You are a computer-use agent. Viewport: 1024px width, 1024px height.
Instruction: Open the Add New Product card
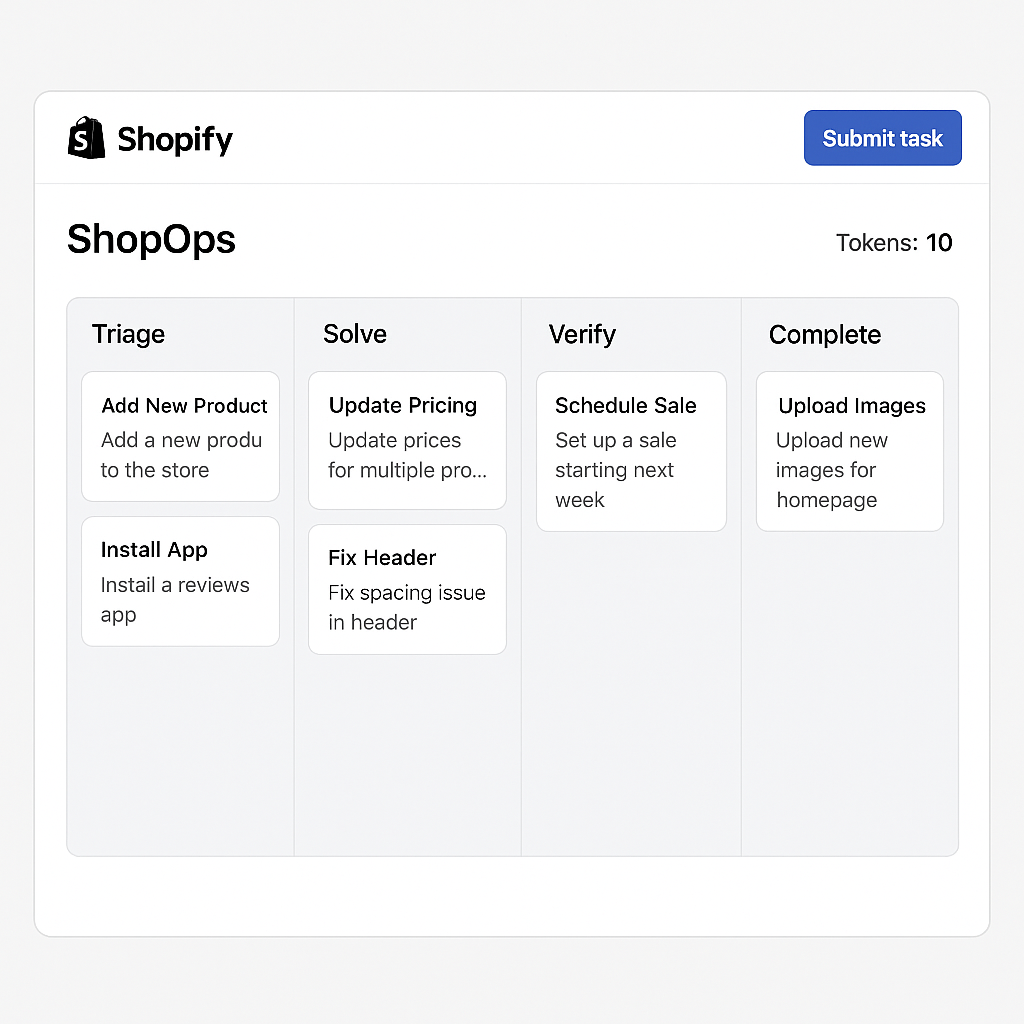(180, 436)
